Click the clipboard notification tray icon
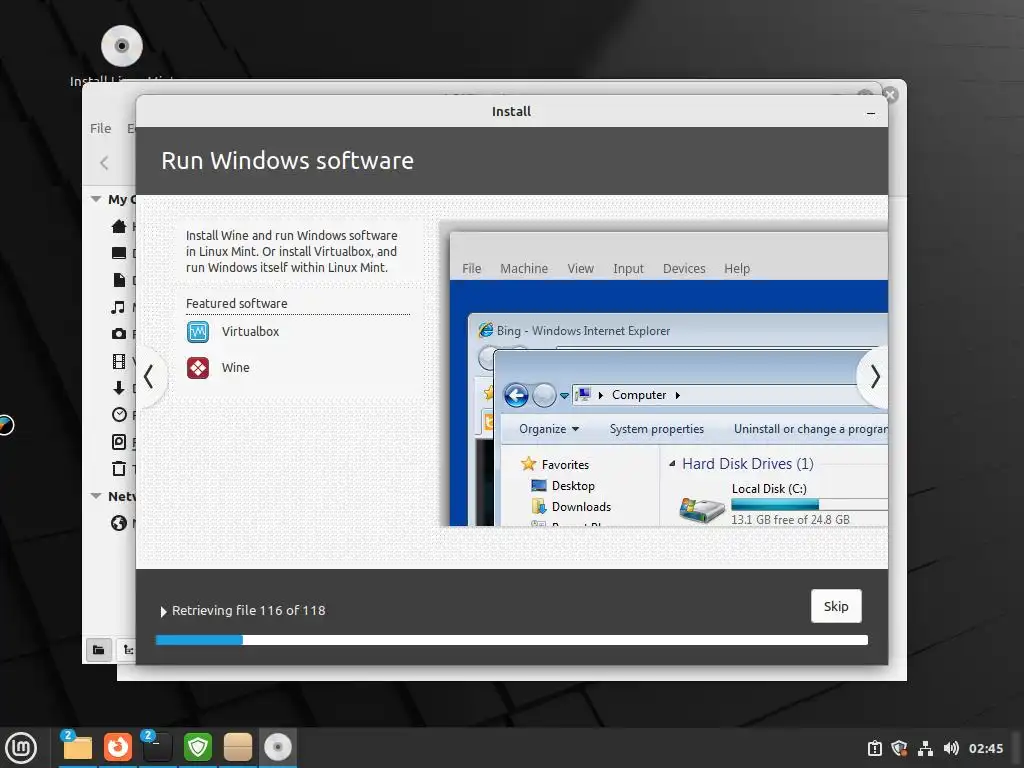Viewport: 1024px width, 768px height. [x=874, y=748]
